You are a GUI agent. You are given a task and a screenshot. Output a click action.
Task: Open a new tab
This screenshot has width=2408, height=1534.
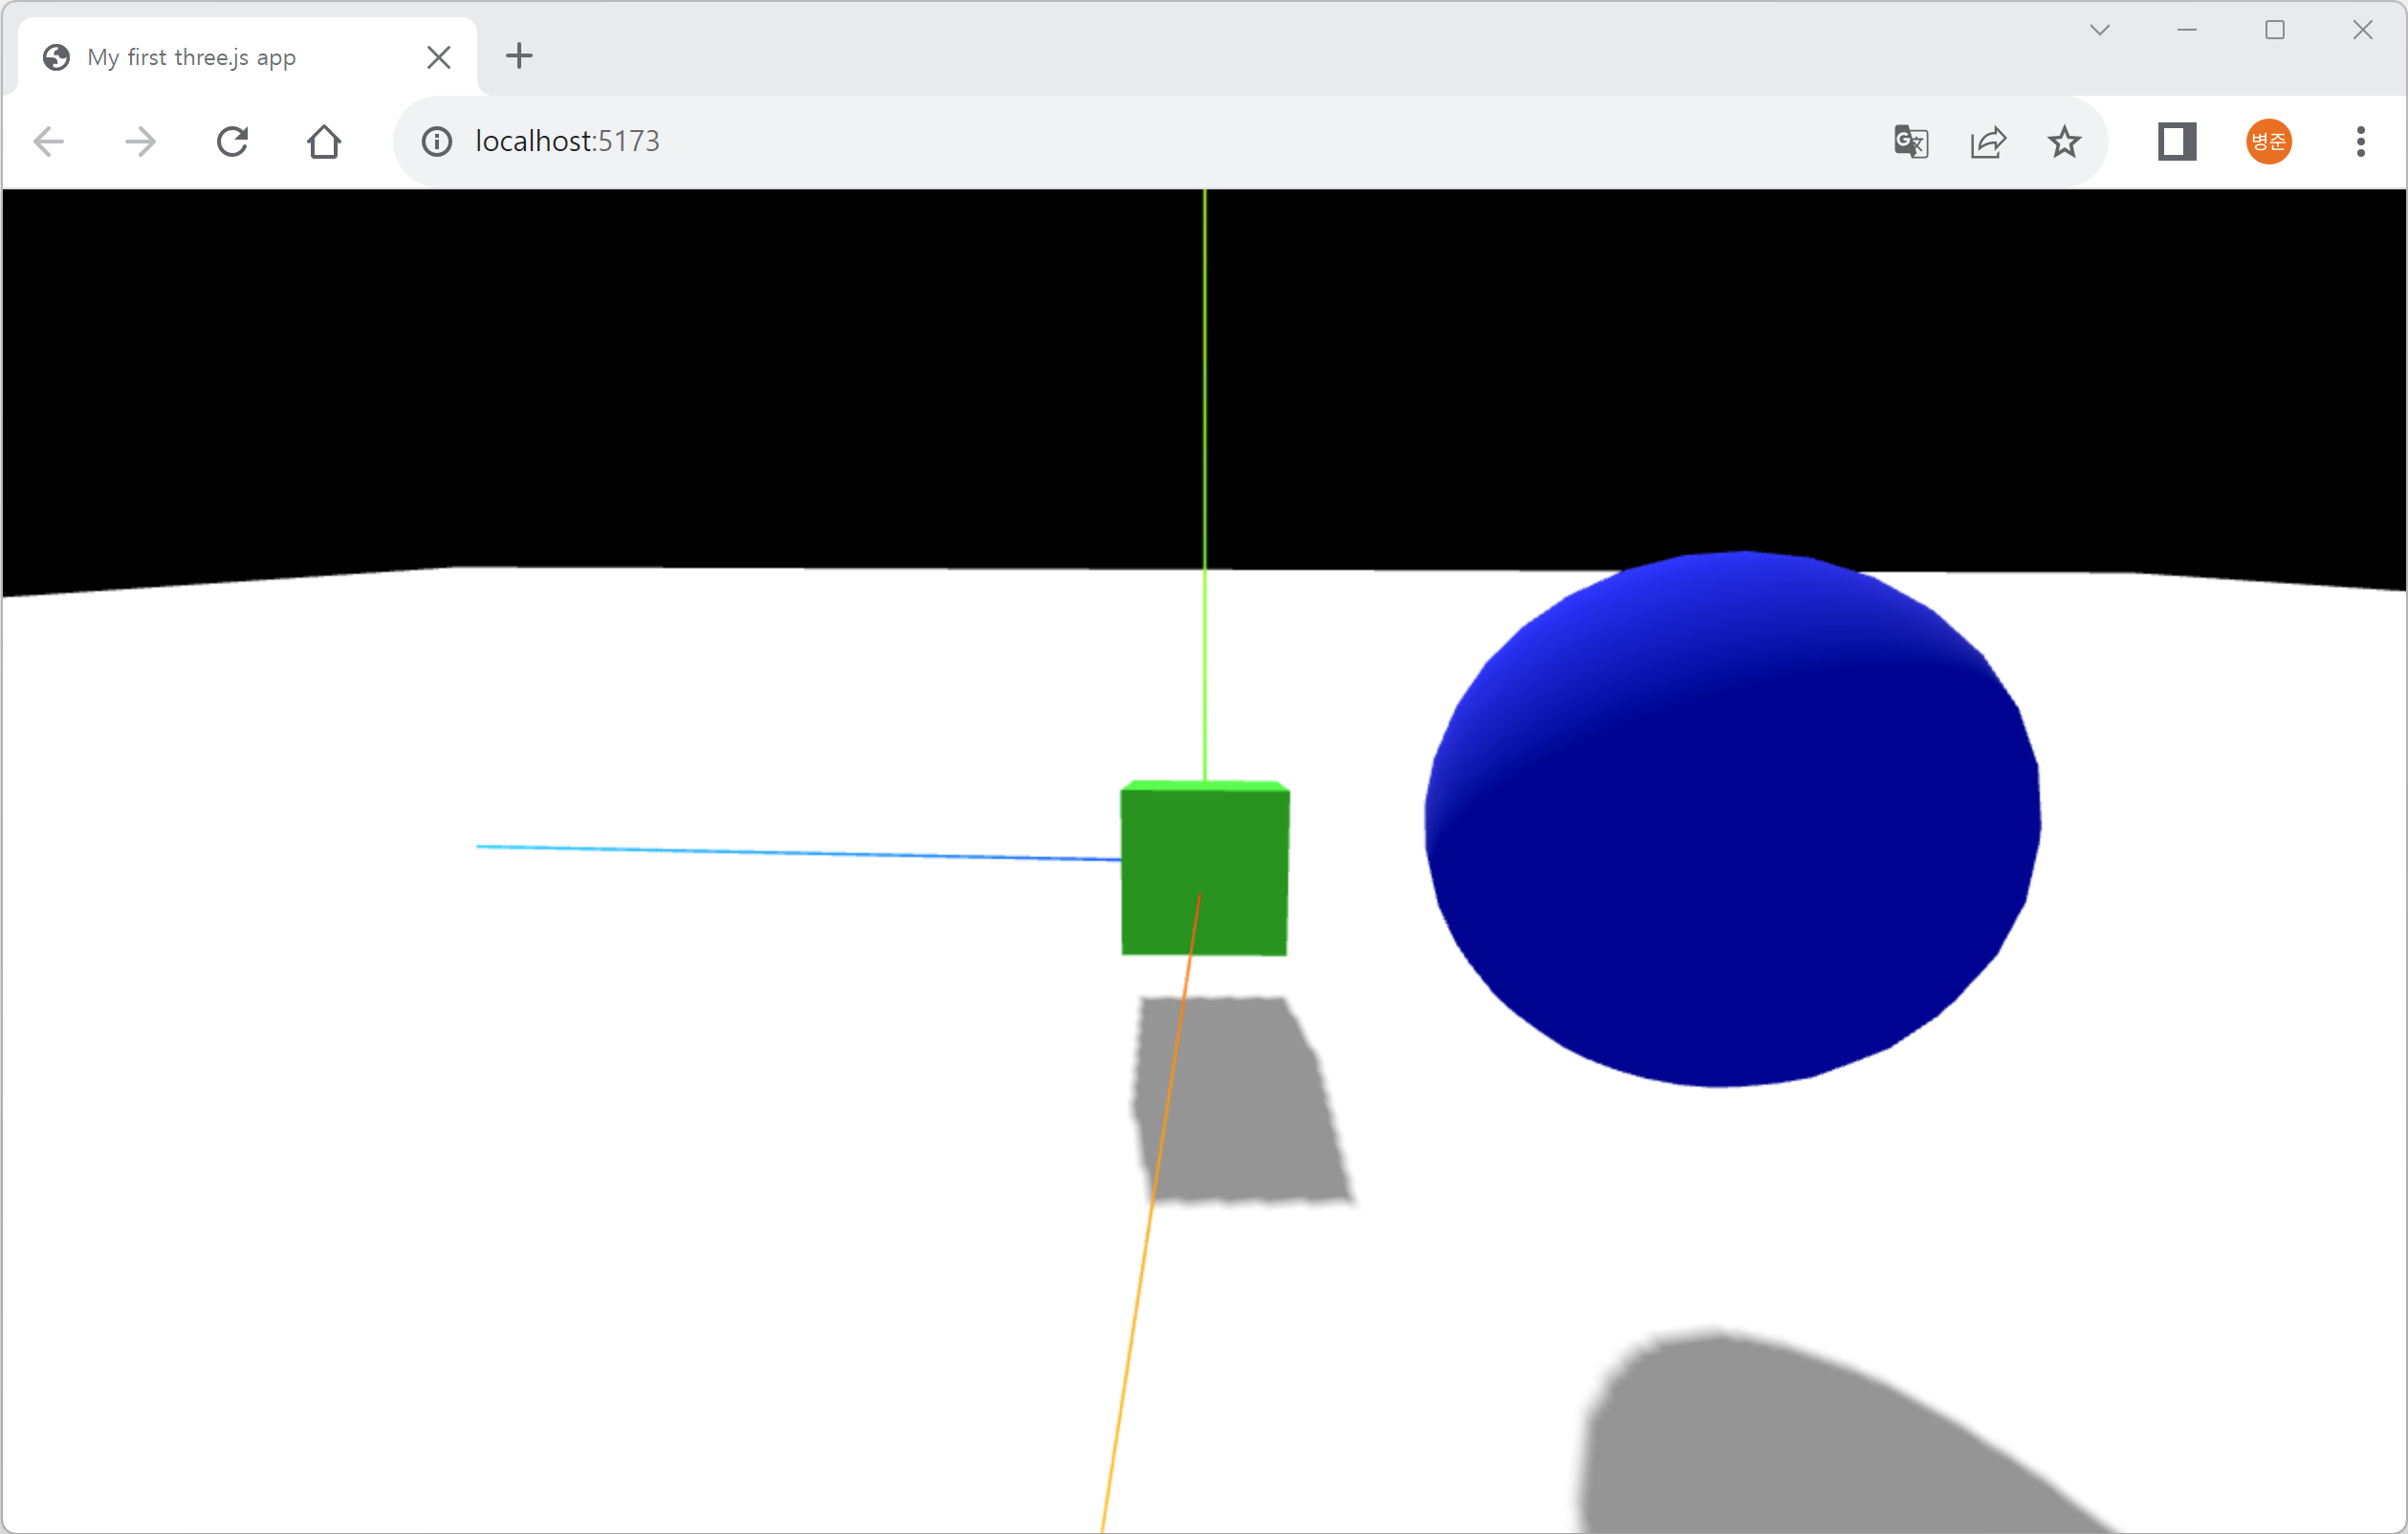(x=519, y=56)
